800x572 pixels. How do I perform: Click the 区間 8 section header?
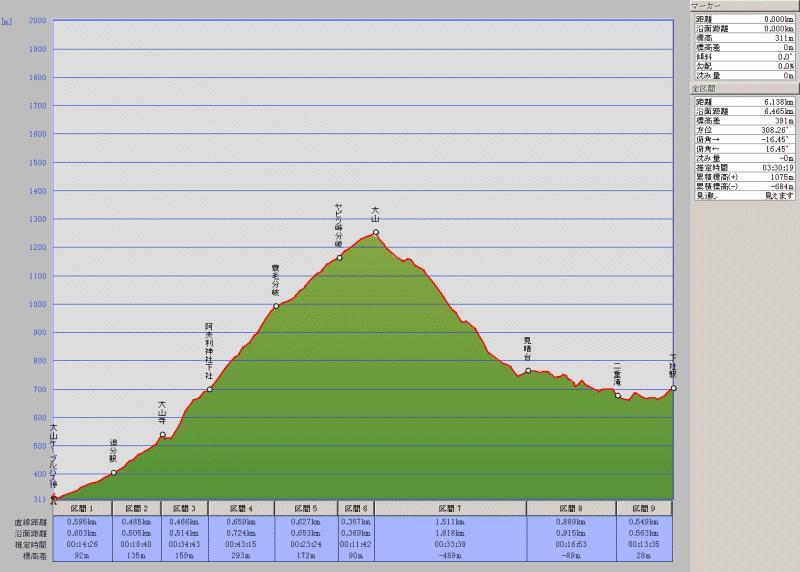click(571, 508)
